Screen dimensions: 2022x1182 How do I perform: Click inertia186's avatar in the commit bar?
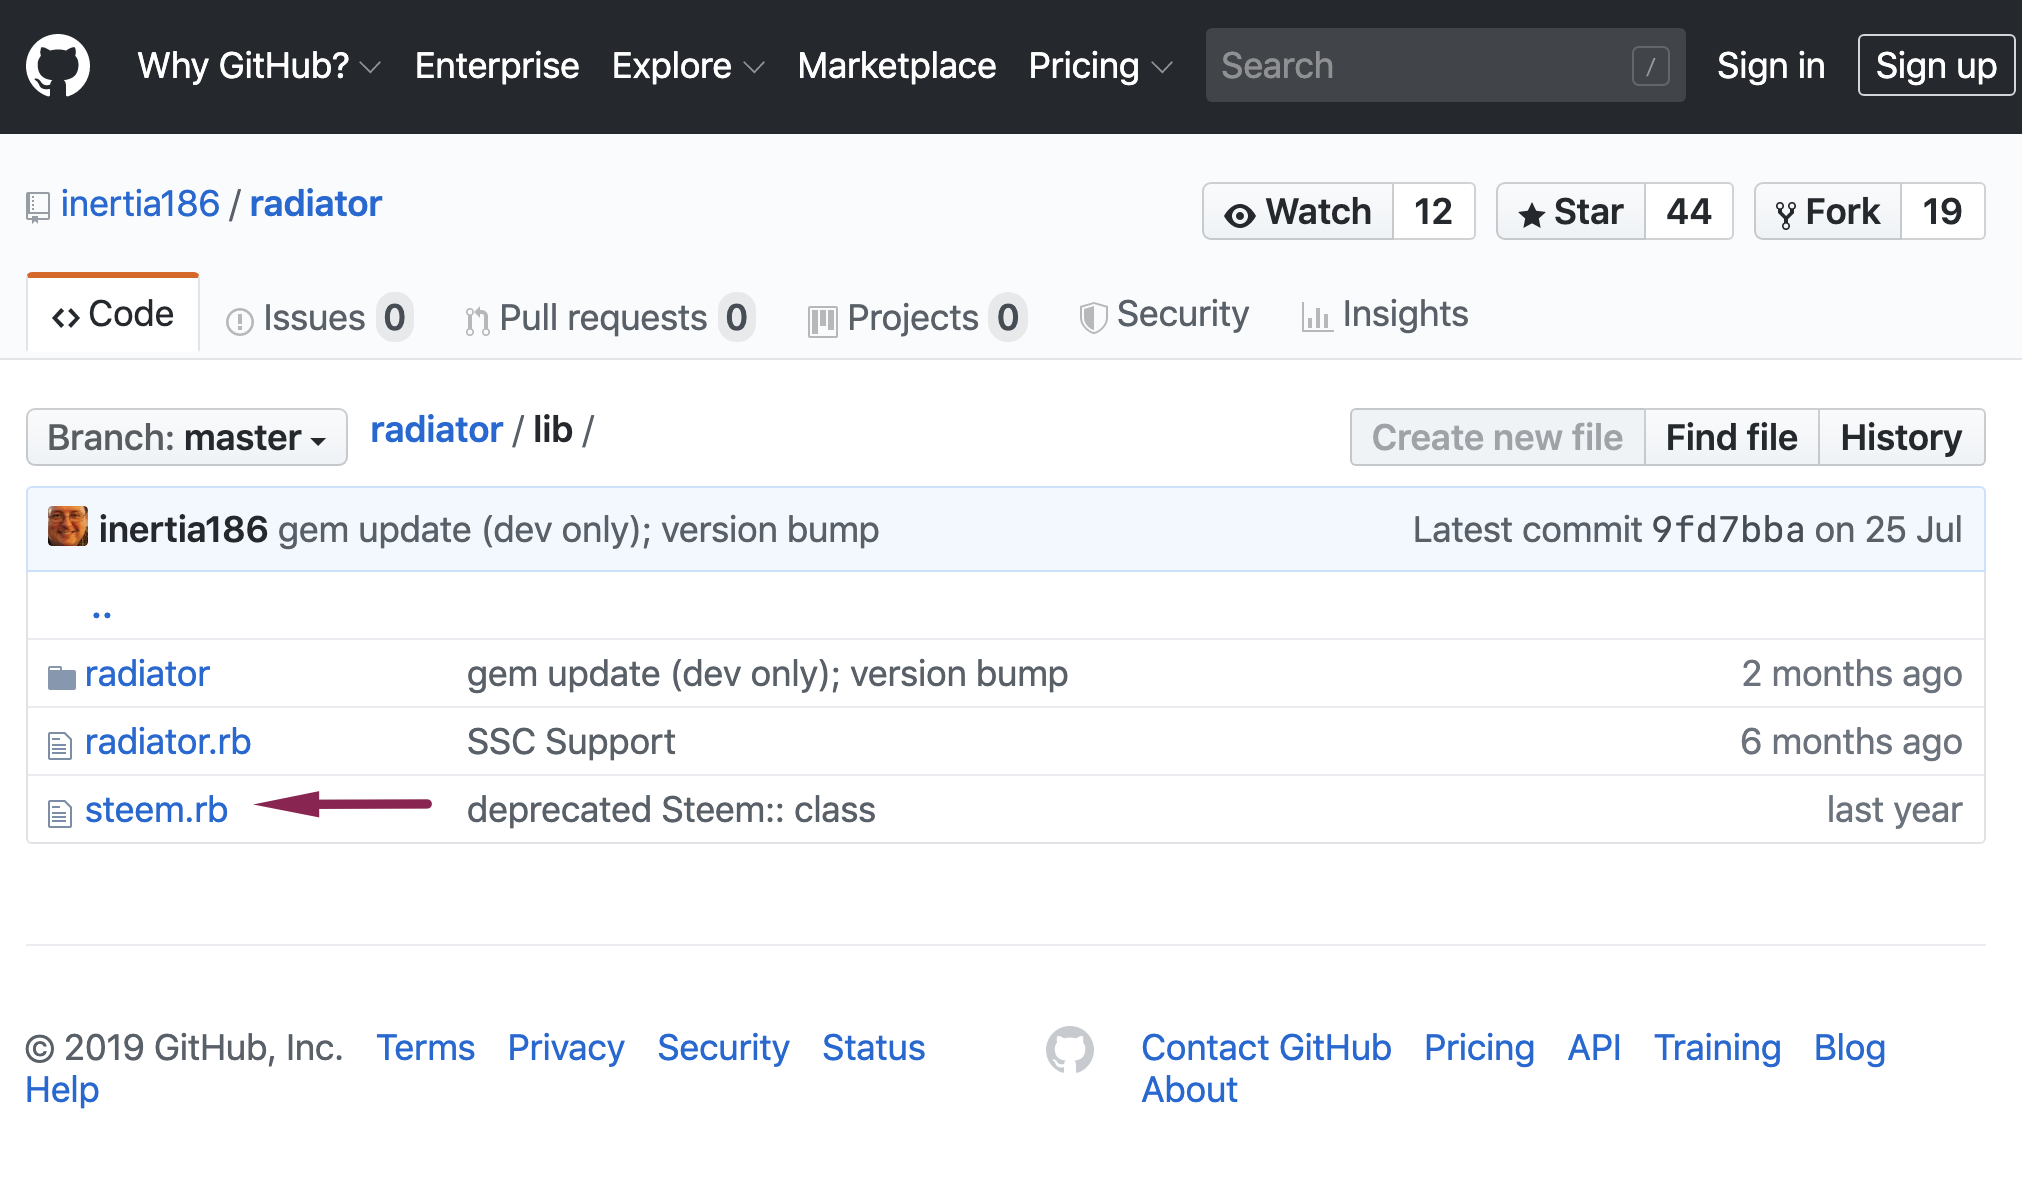[68, 526]
